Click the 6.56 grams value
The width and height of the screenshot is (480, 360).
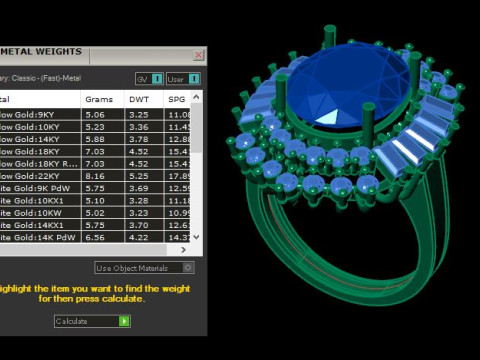click(95, 237)
